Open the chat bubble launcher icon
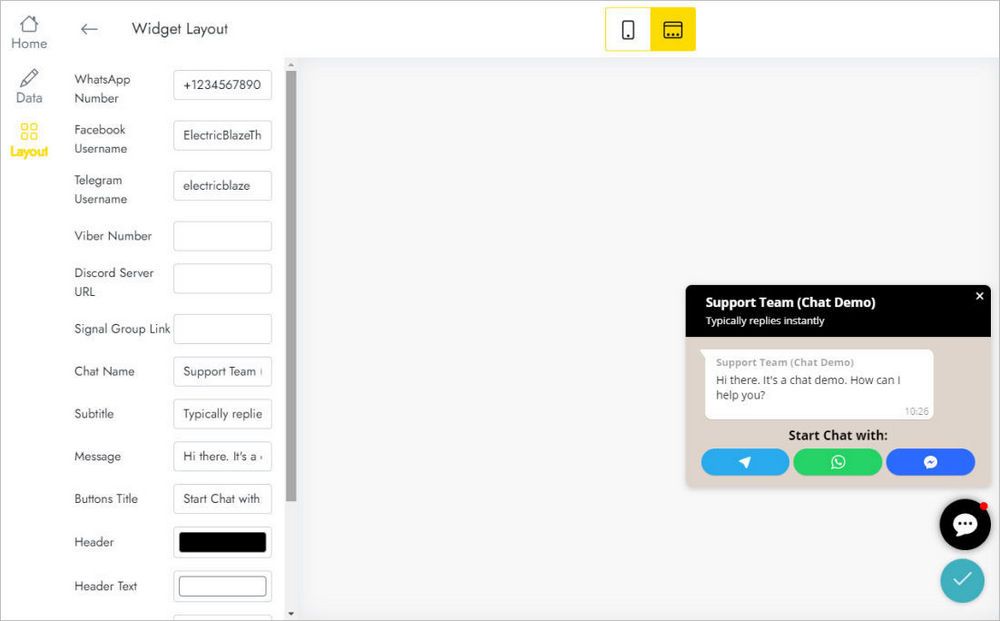The image size is (1000, 621). [964, 524]
